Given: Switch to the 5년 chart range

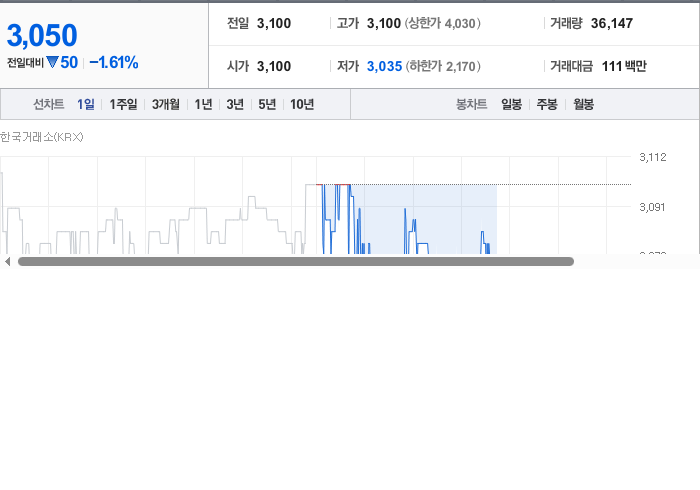Looking at the screenshot, I should tap(267, 104).
